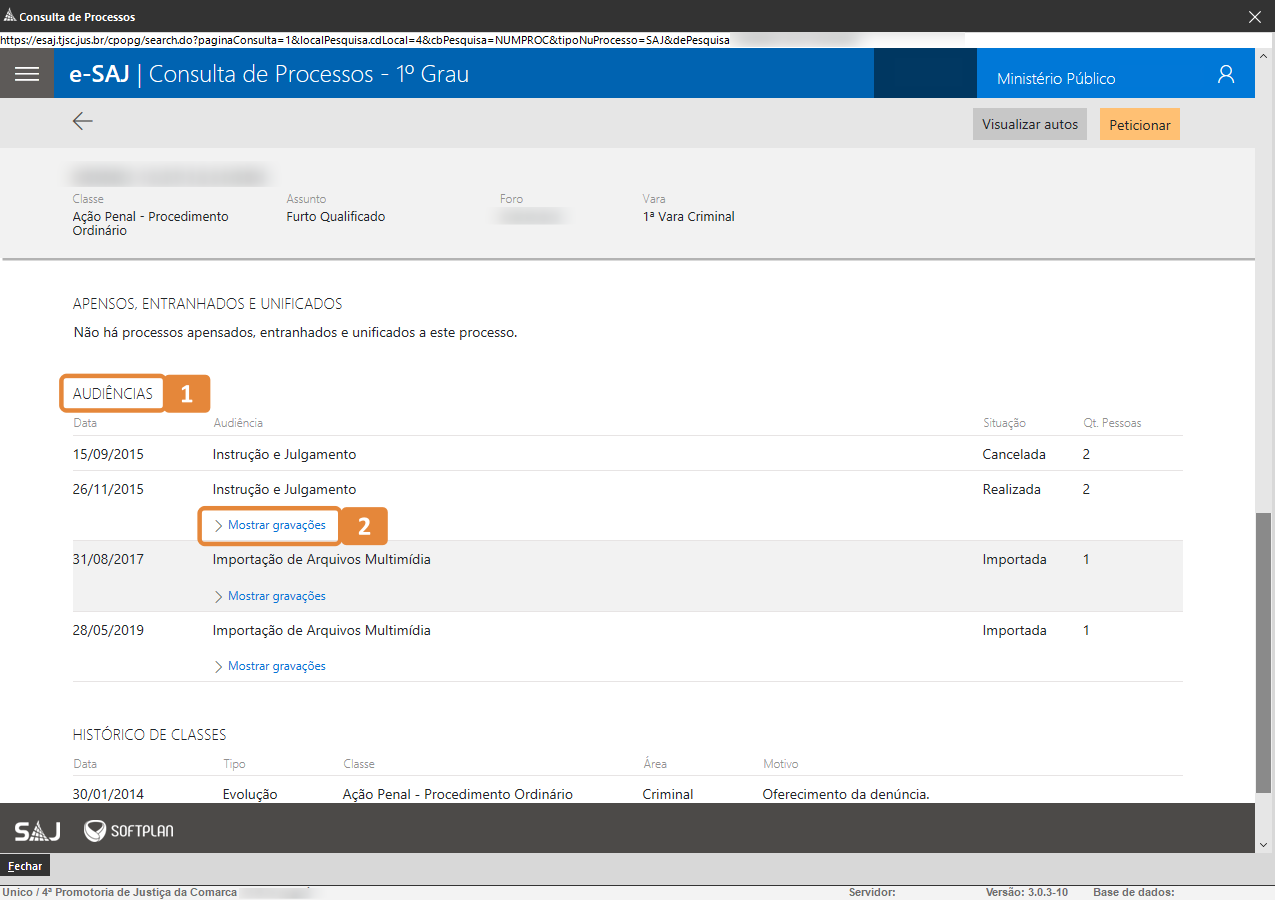
Task: Go back using the left arrow
Action: (82, 121)
